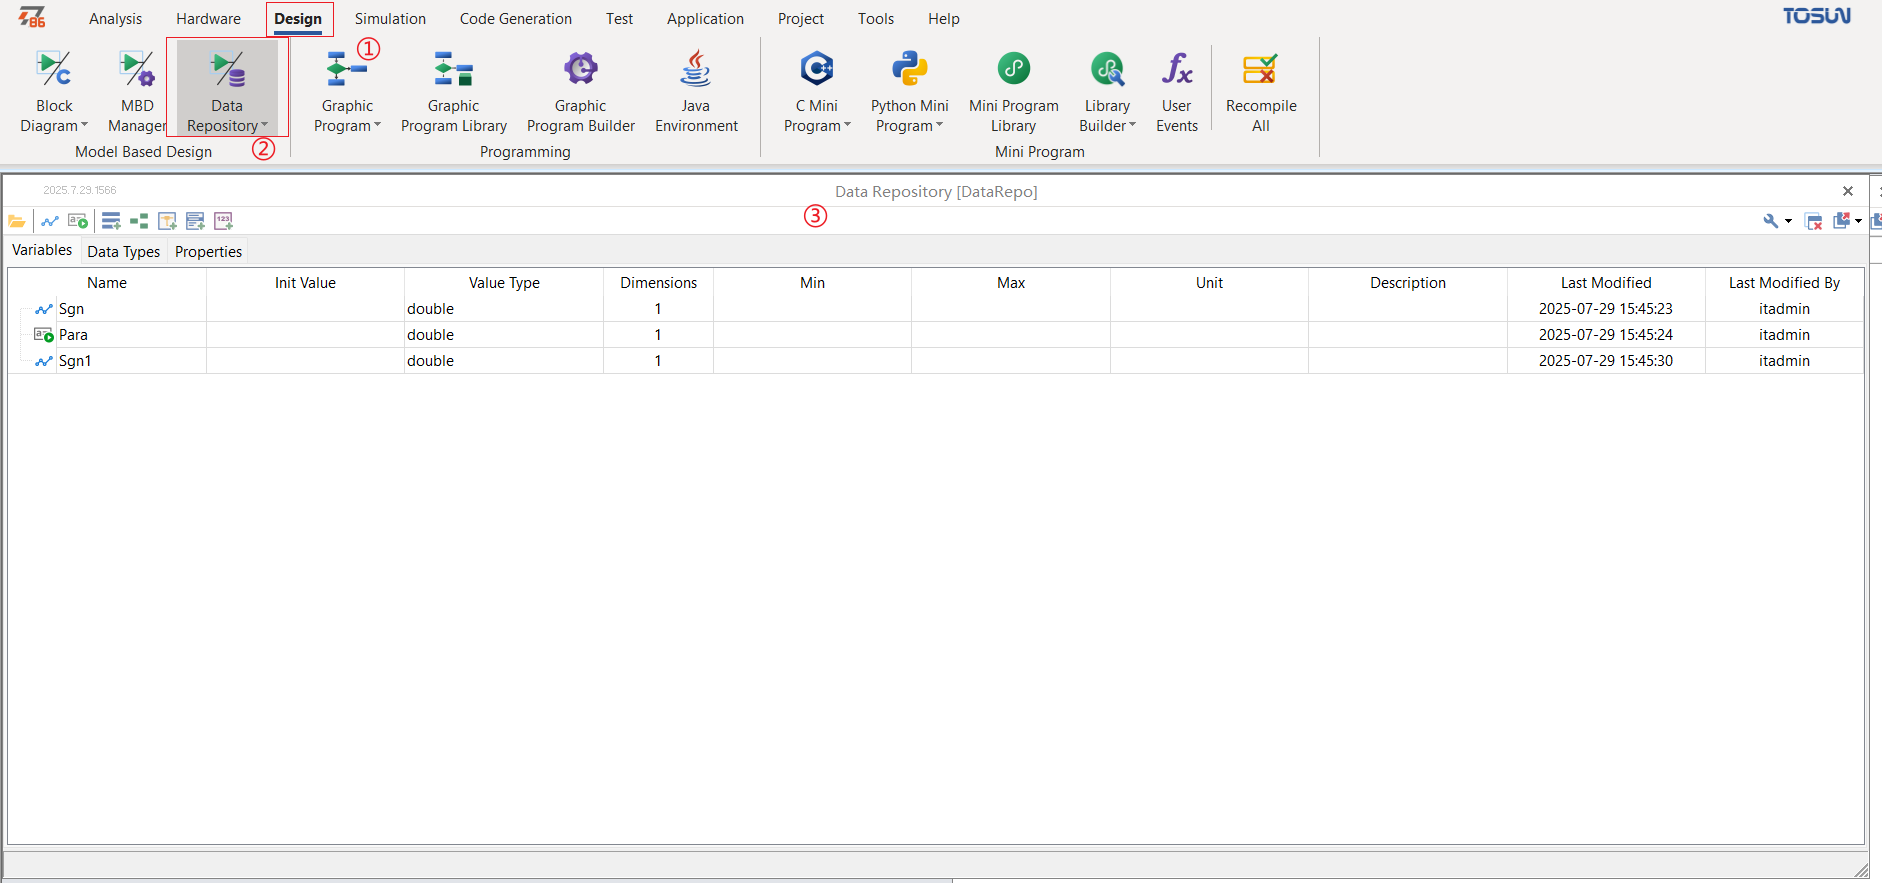The width and height of the screenshot is (1882, 883).
Task: Click the parameter icon with green play badge
Action: pos(77,221)
